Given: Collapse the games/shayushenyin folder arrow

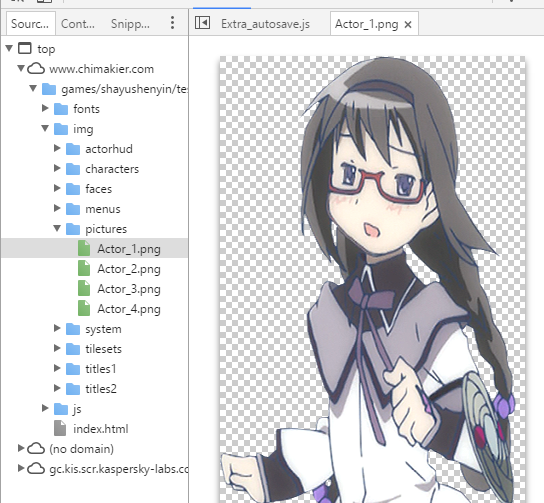Looking at the screenshot, I should [x=33, y=88].
